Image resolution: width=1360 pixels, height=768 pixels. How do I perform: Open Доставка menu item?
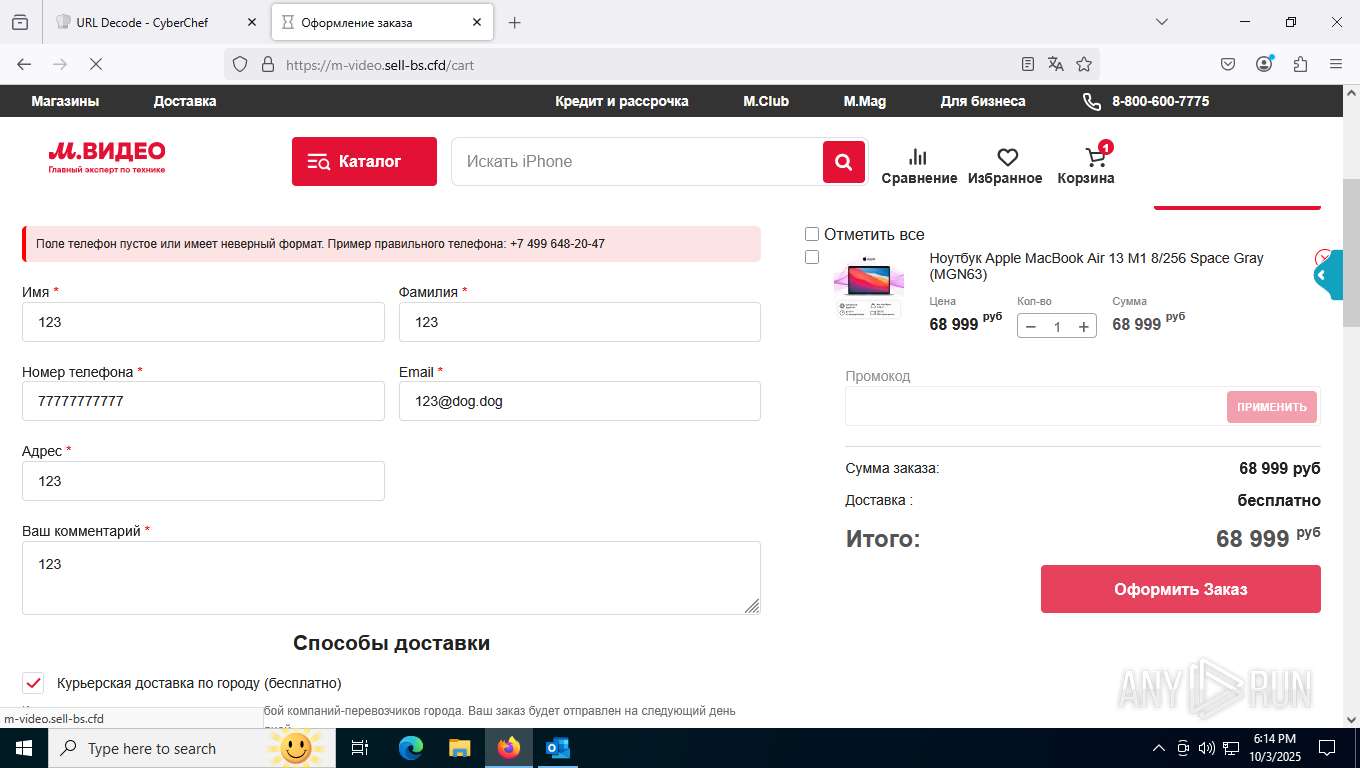(185, 101)
